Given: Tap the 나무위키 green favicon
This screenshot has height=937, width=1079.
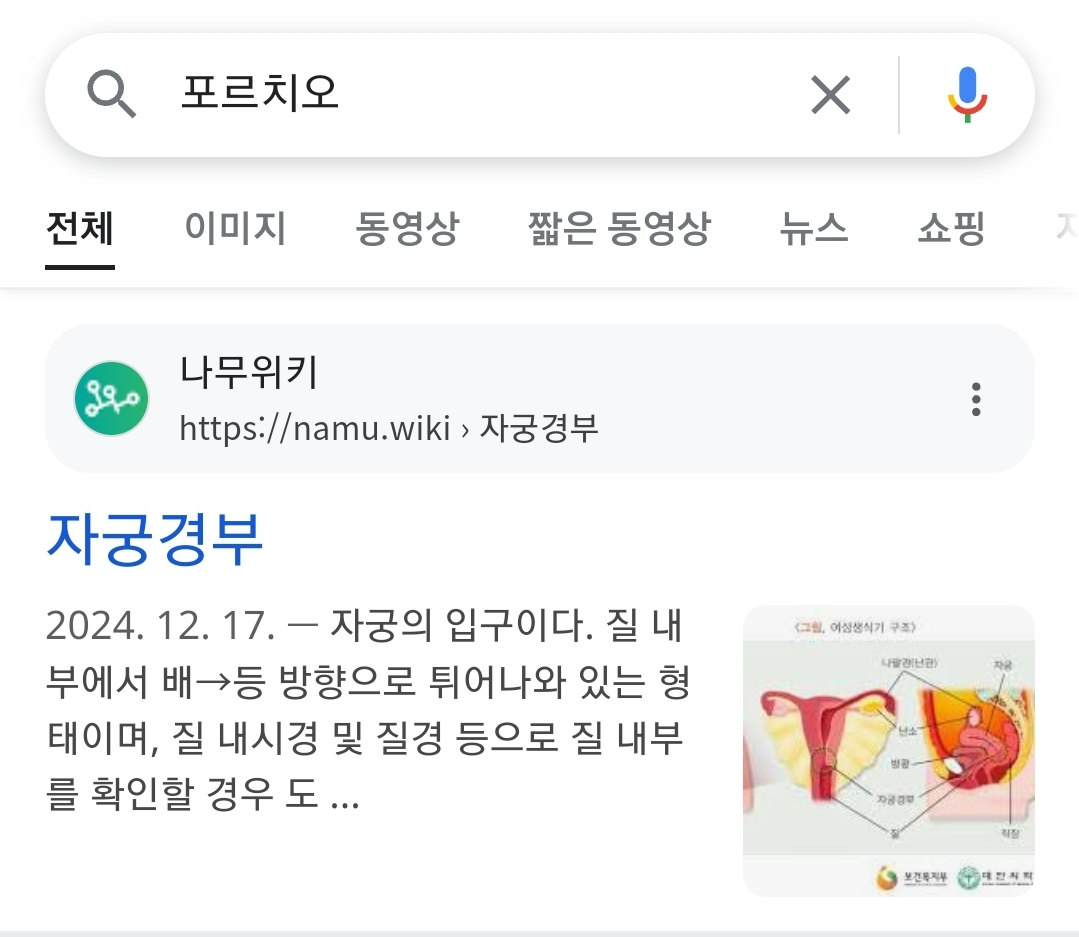Looking at the screenshot, I should point(111,399).
